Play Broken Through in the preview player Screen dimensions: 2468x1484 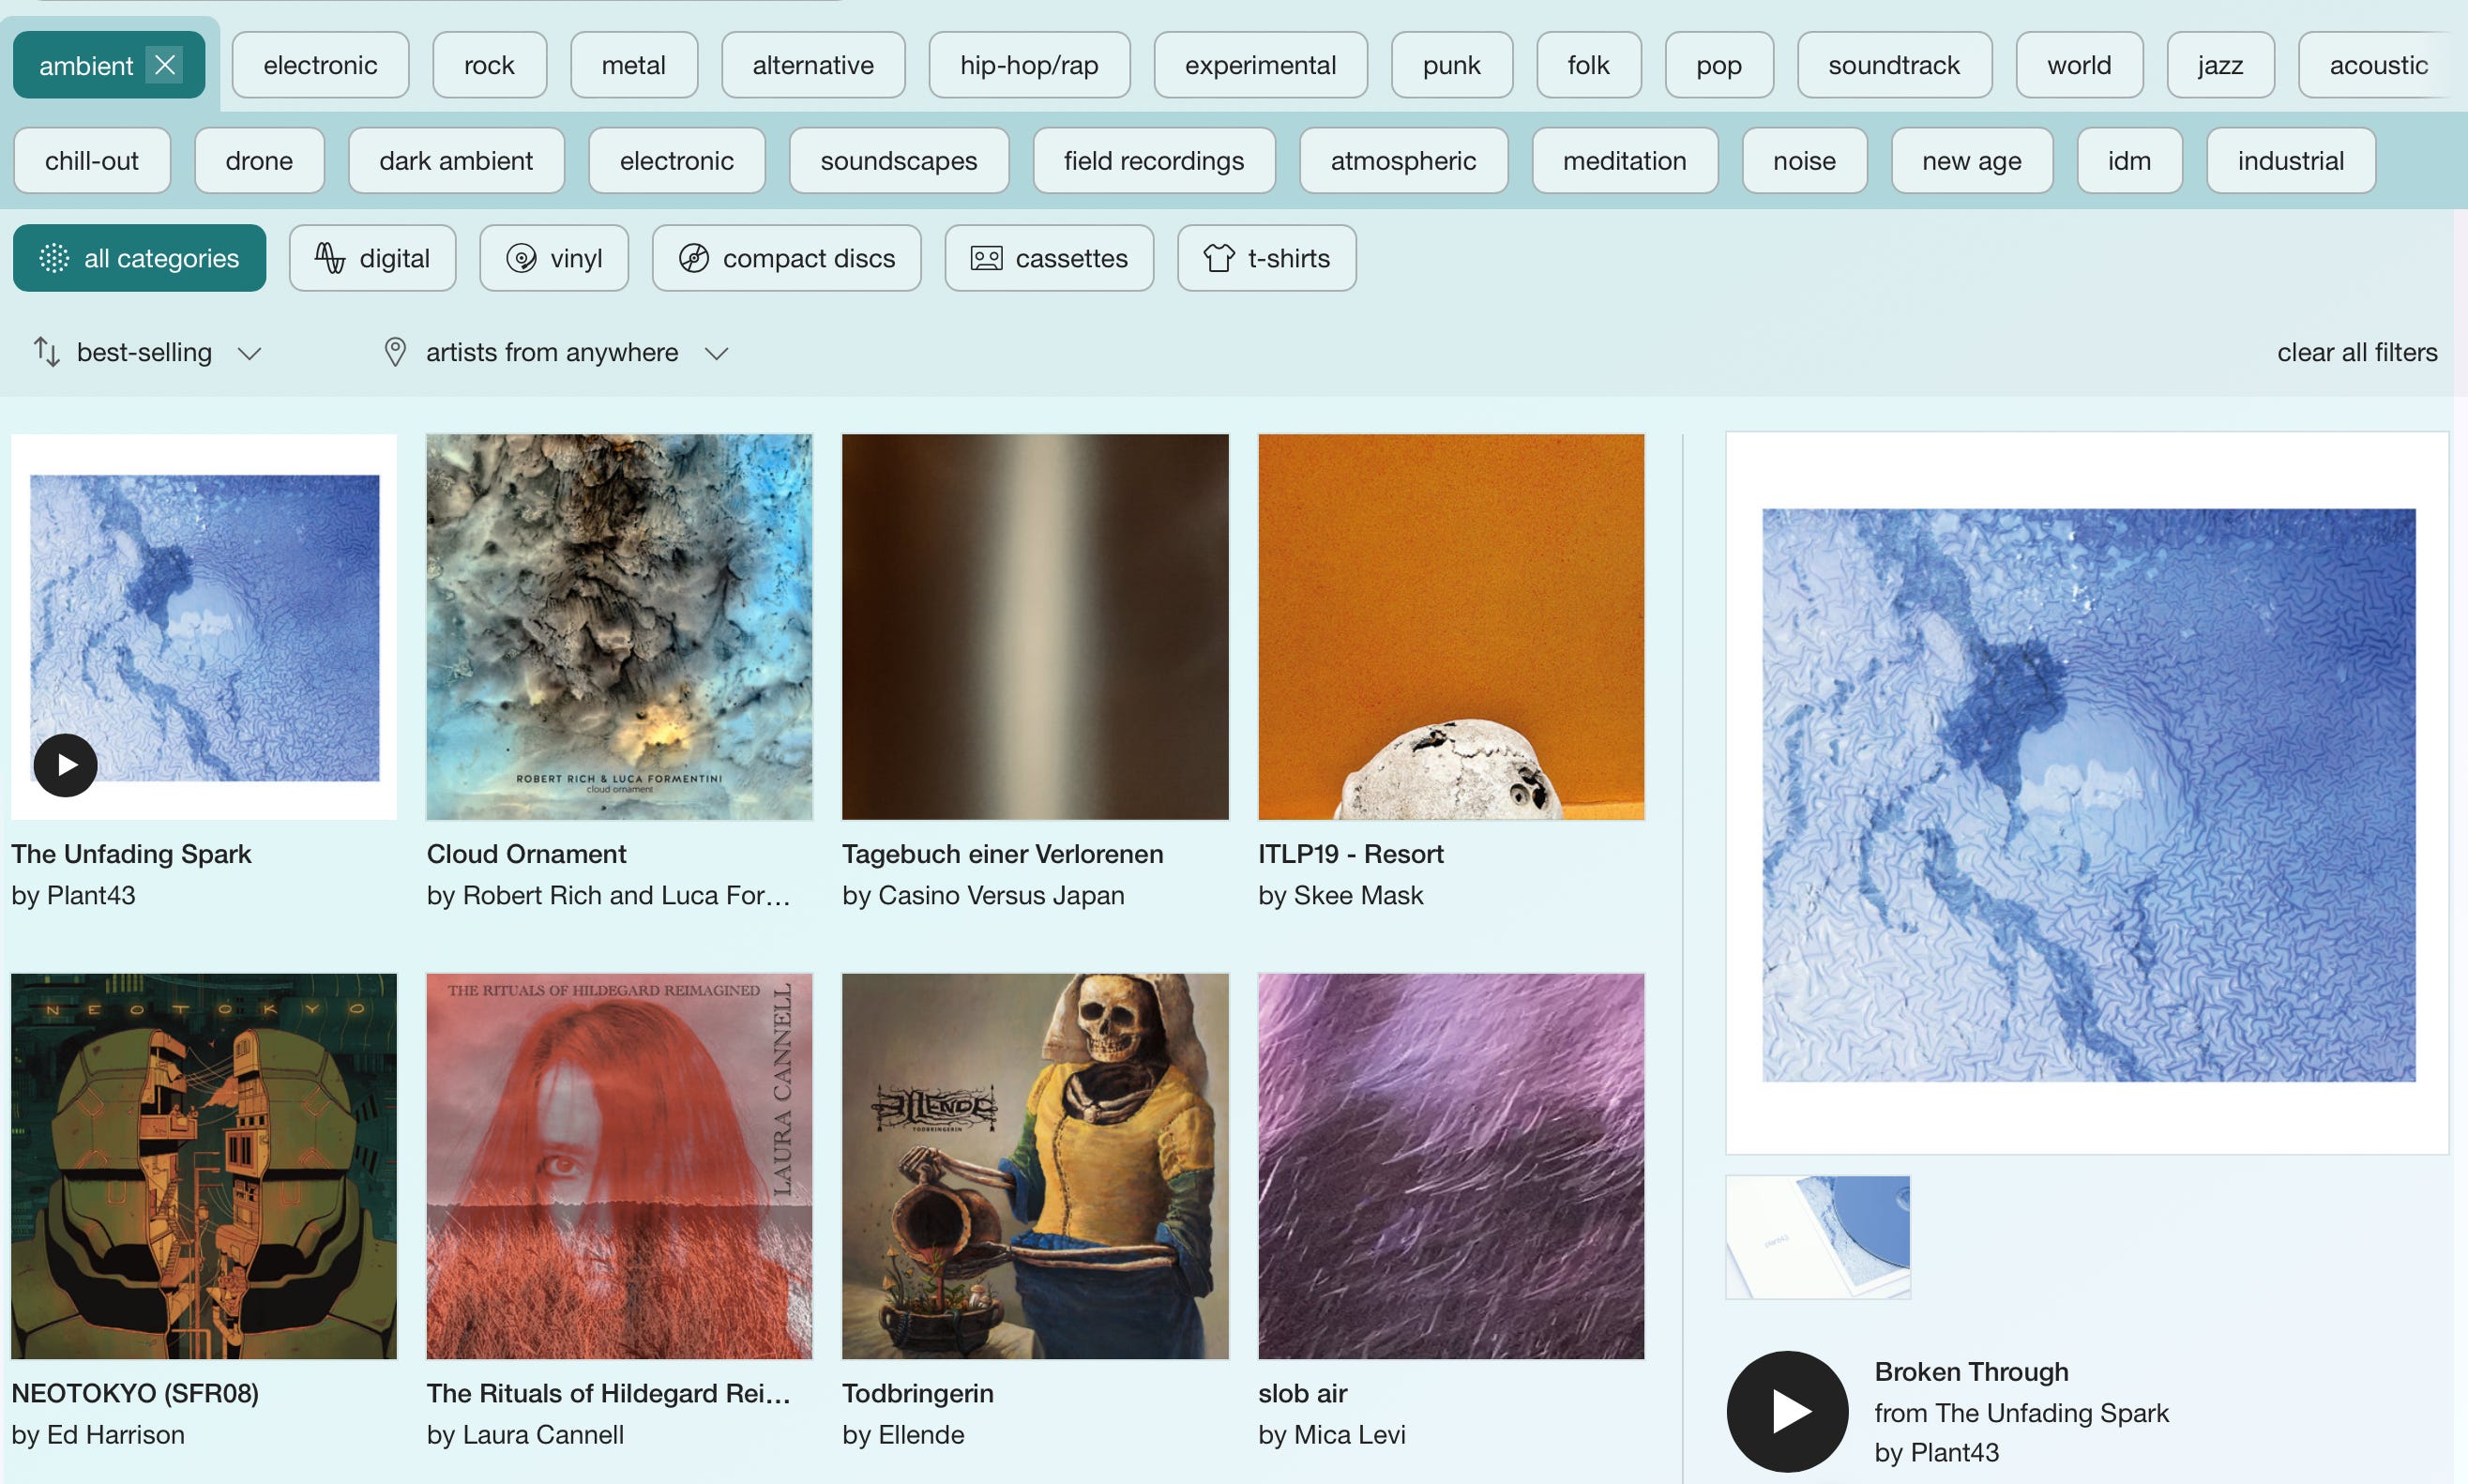[x=1787, y=1411]
